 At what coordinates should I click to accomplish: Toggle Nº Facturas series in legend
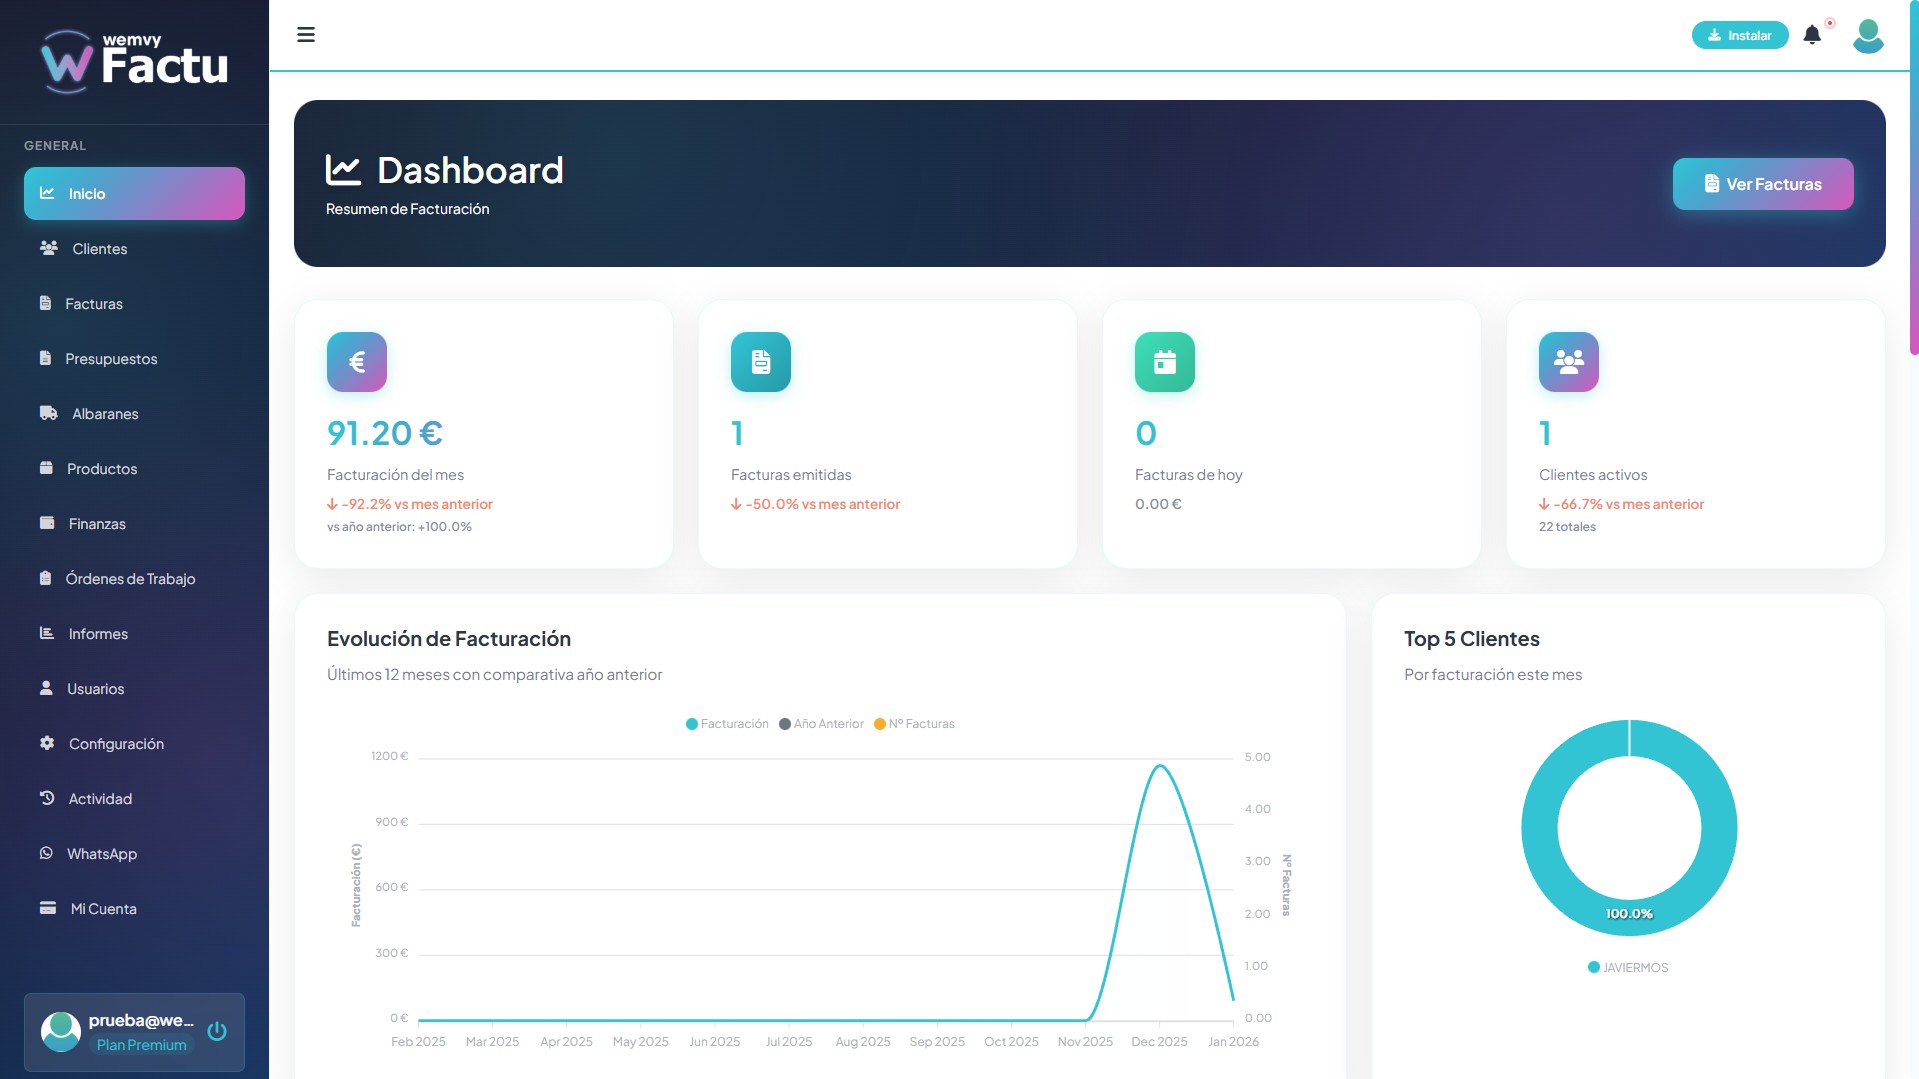point(914,724)
